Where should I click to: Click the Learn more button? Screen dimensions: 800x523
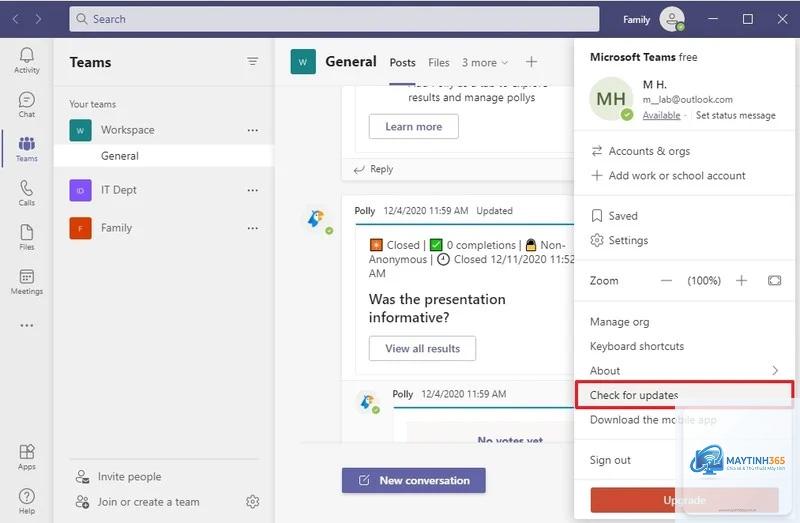(x=413, y=127)
